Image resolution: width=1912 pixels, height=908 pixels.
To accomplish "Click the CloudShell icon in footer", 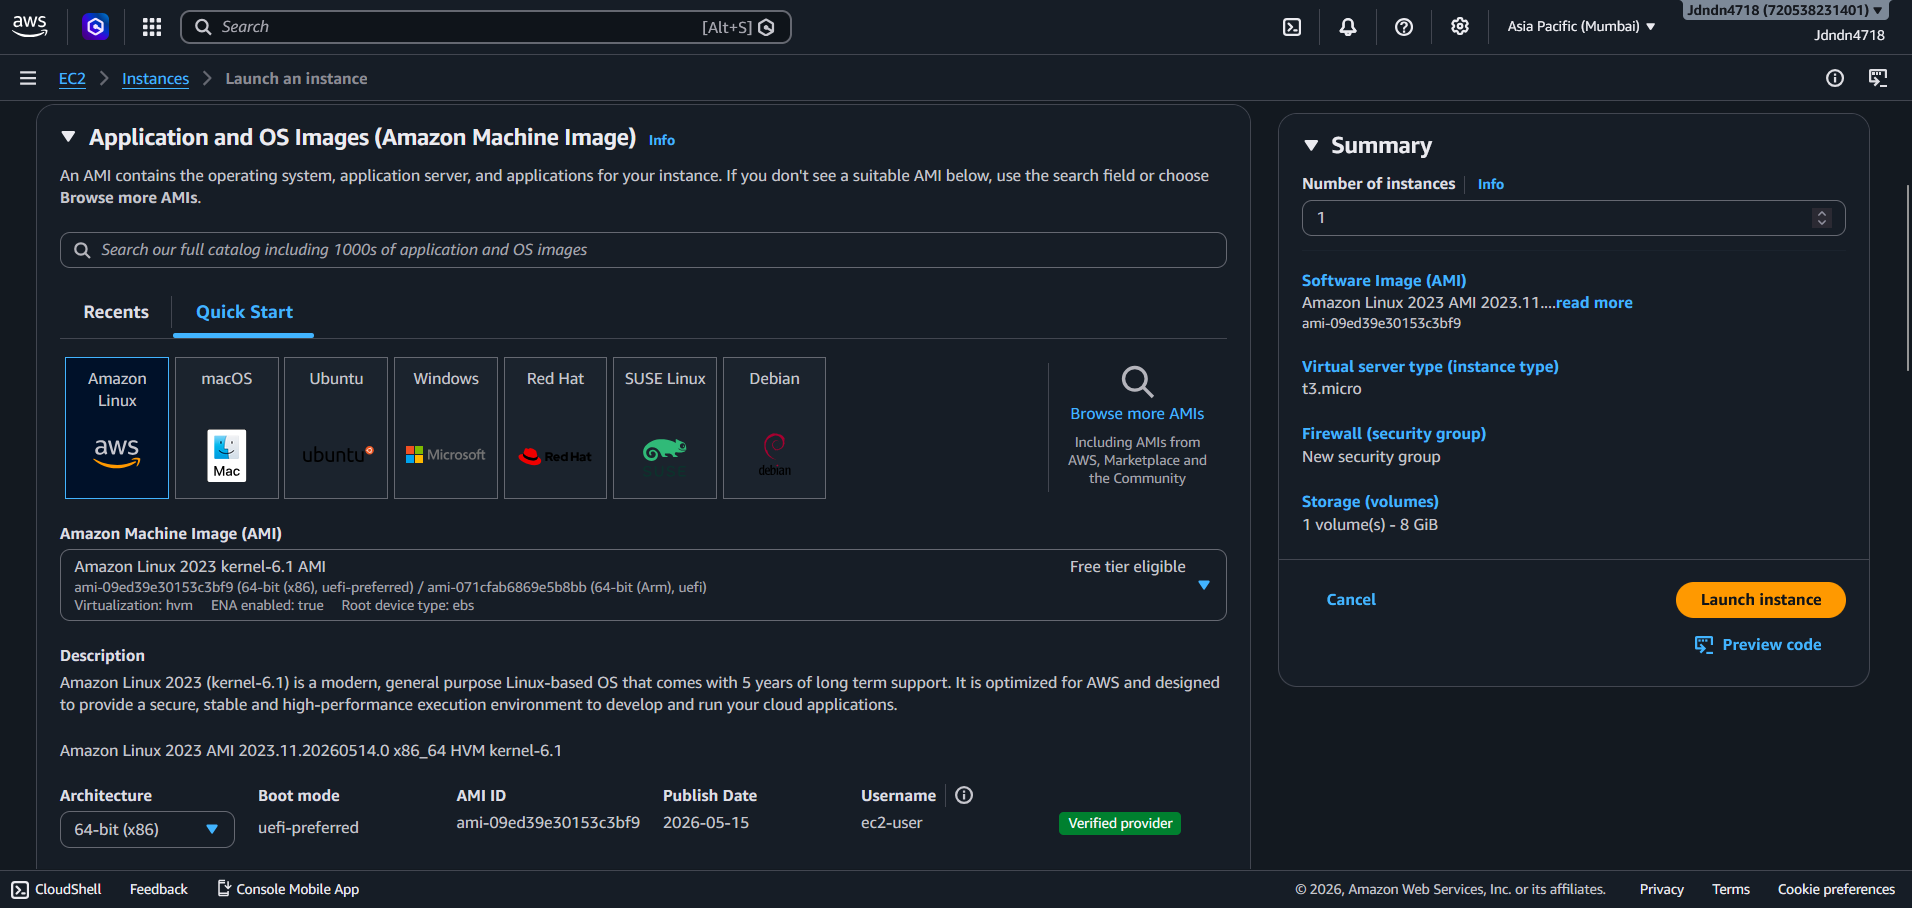I will [20, 889].
